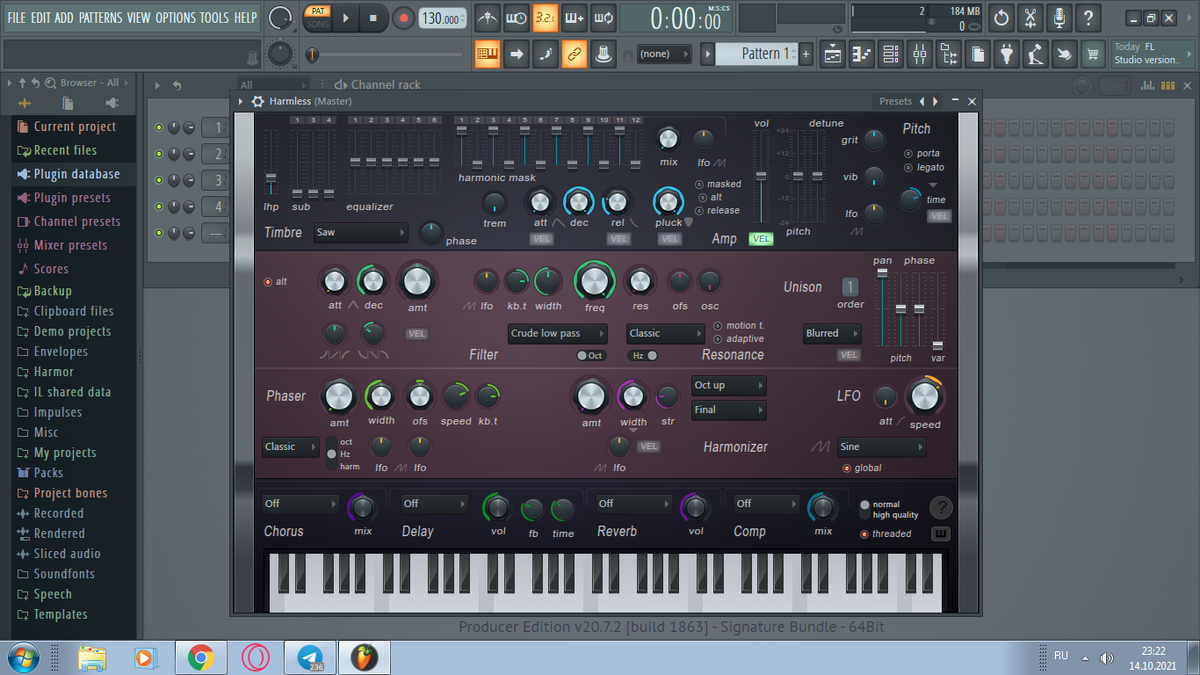Open the TOOLS menu
The image size is (1200, 675).
pos(214,17)
